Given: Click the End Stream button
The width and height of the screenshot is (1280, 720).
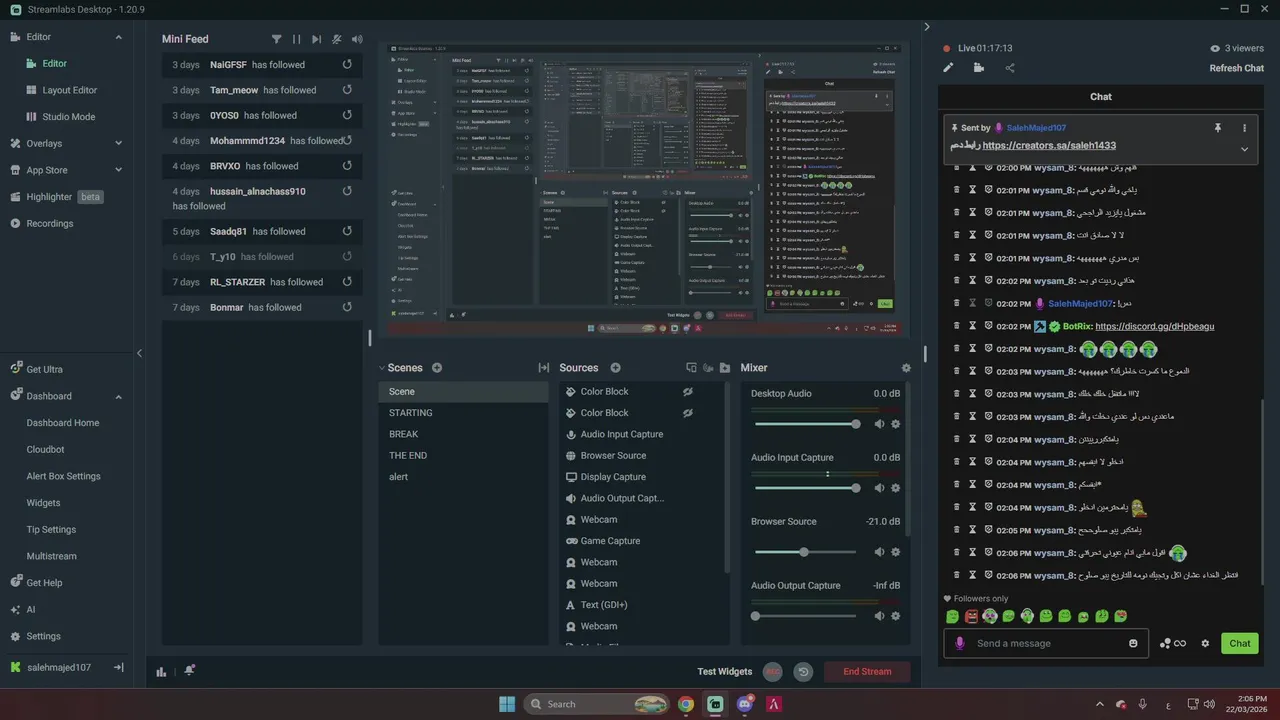Looking at the screenshot, I should (x=867, y=672).
